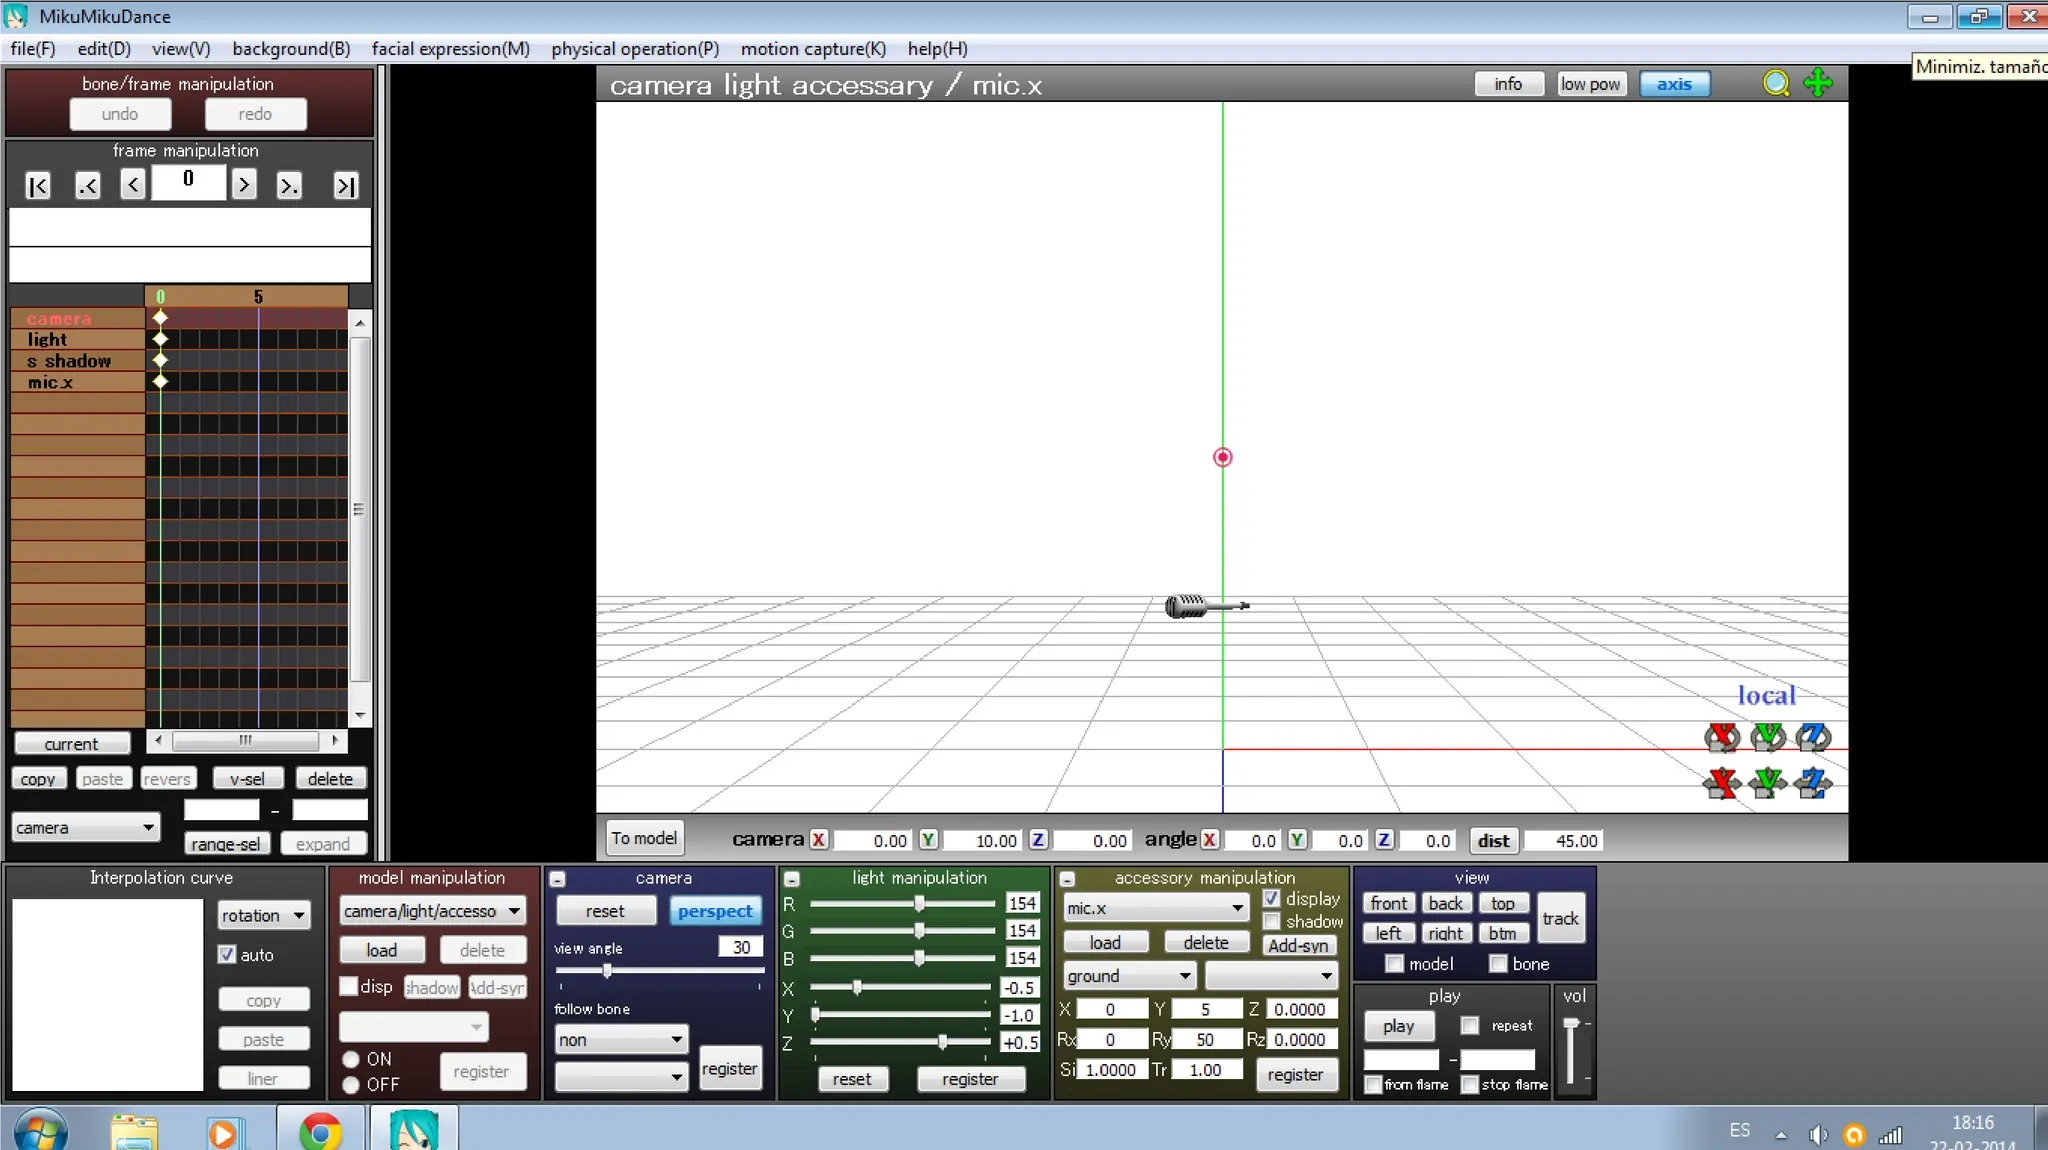
Task: Collapse the camera panel minus icon
Action: point(558,879)
